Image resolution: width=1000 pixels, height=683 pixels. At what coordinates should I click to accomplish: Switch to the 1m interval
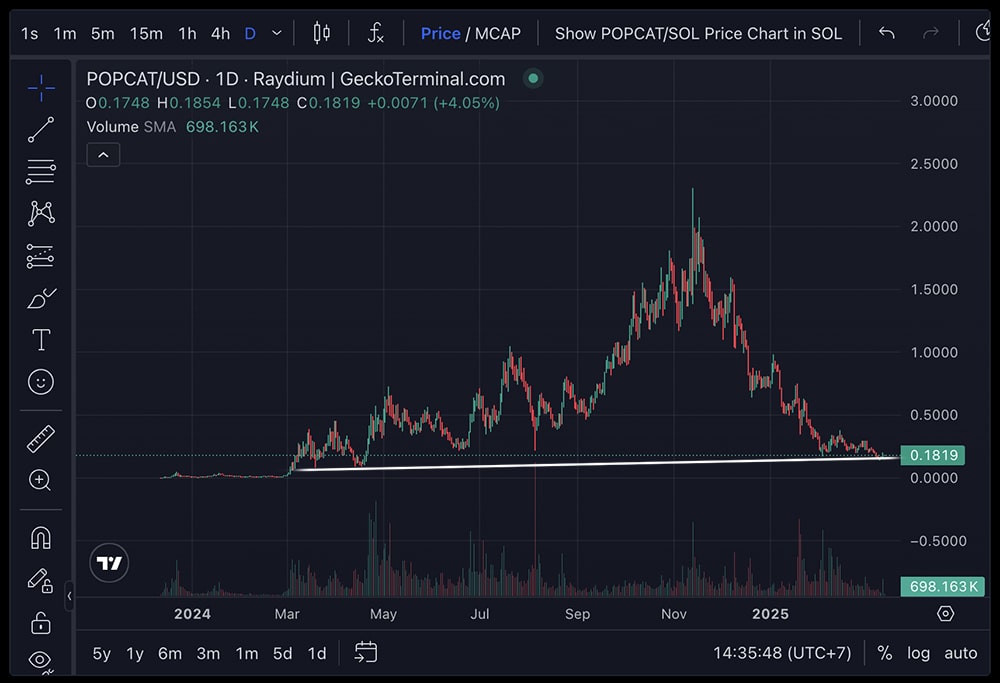pos(64,33)
